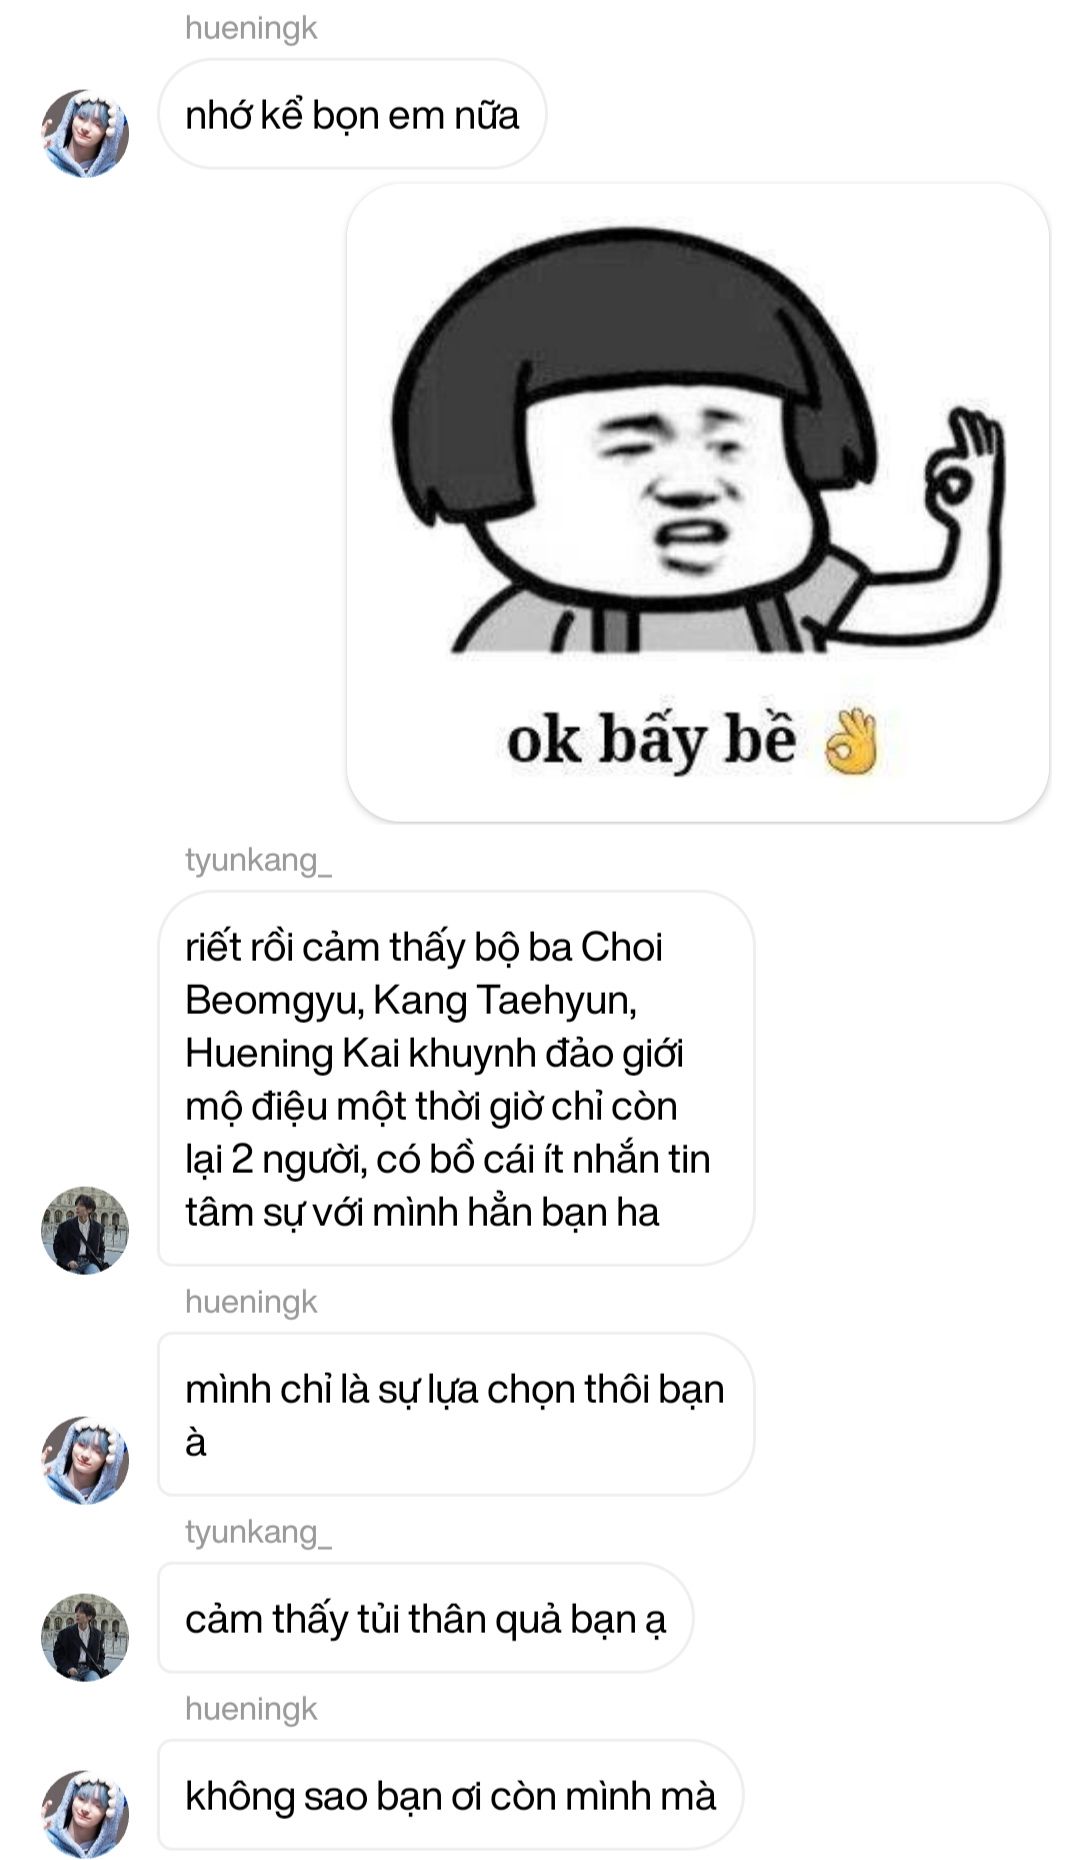The height and width of the screenshot is (1860, 1080).
Task: Tap tyunkang_'s avatar beside the long message
Action: (x=85, y=1230)
